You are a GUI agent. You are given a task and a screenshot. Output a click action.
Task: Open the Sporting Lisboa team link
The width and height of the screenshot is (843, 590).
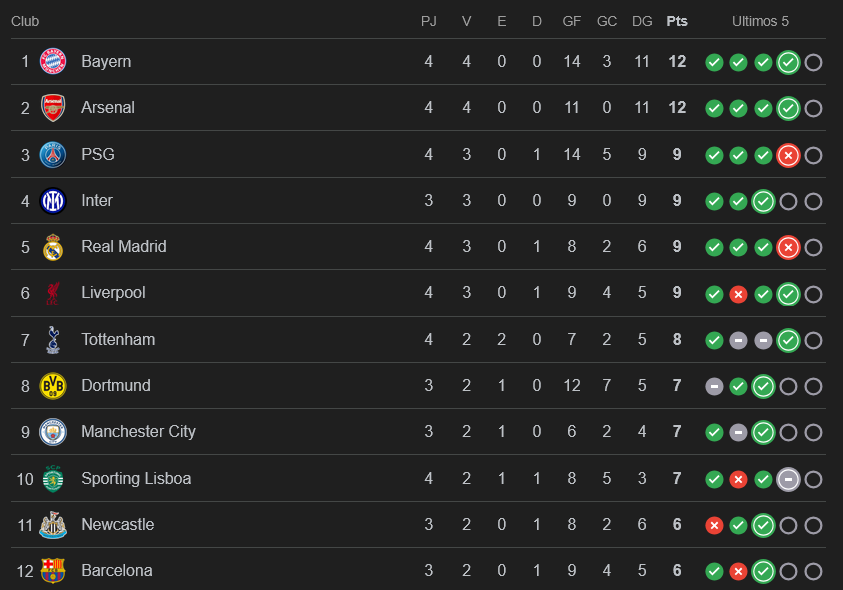(x=136, y=479)
